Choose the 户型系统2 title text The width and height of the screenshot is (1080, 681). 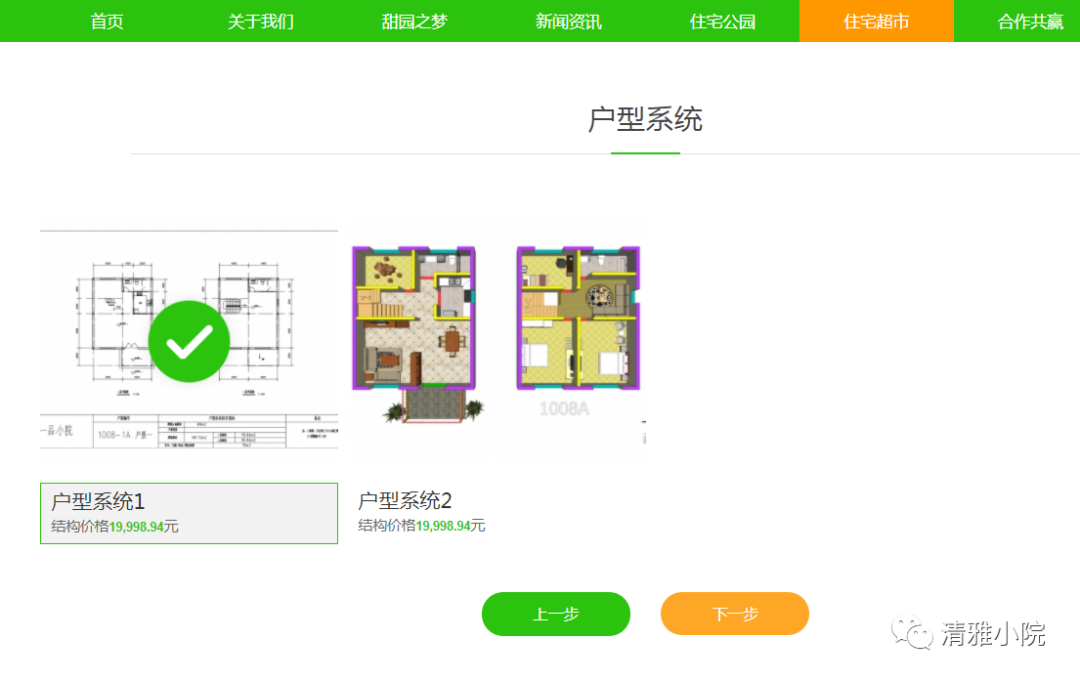pyautogui.click(x=405, y=501)
